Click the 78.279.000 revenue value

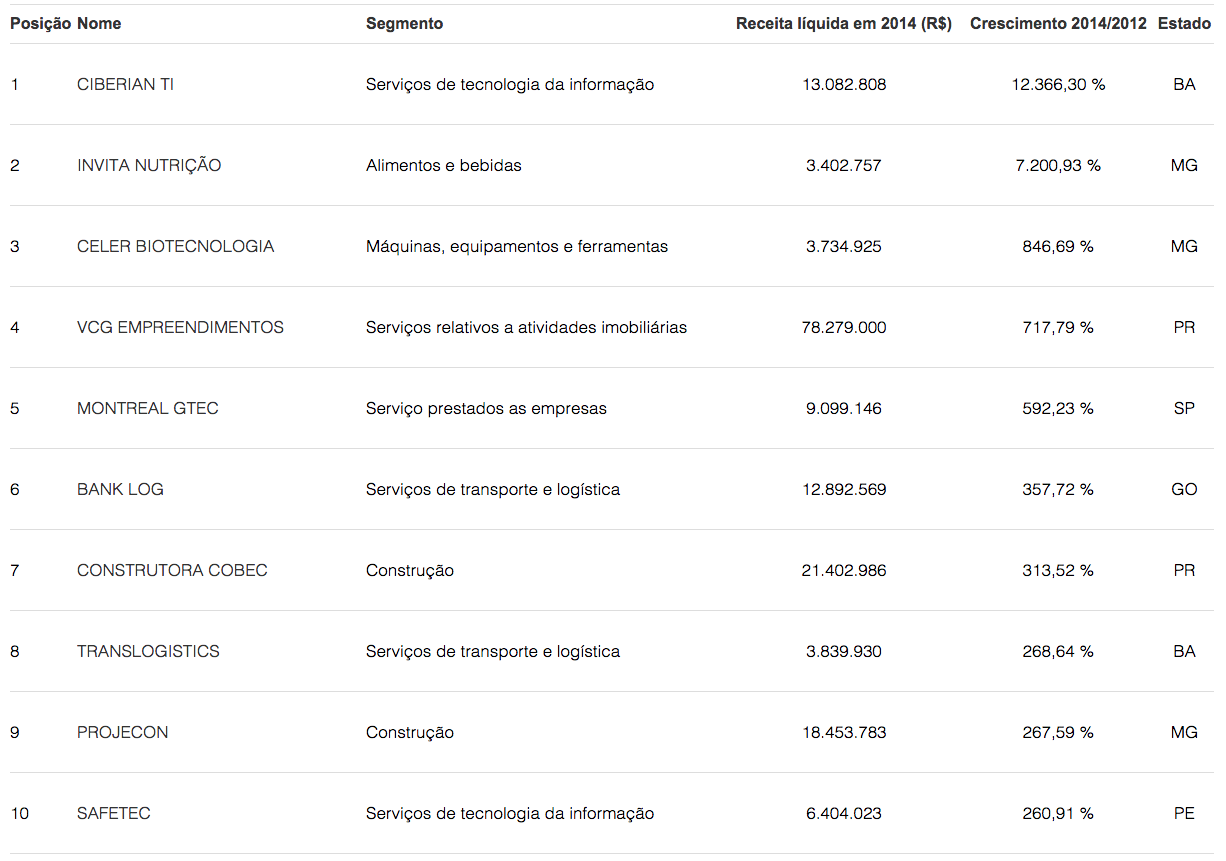click(x=843, y=328)
